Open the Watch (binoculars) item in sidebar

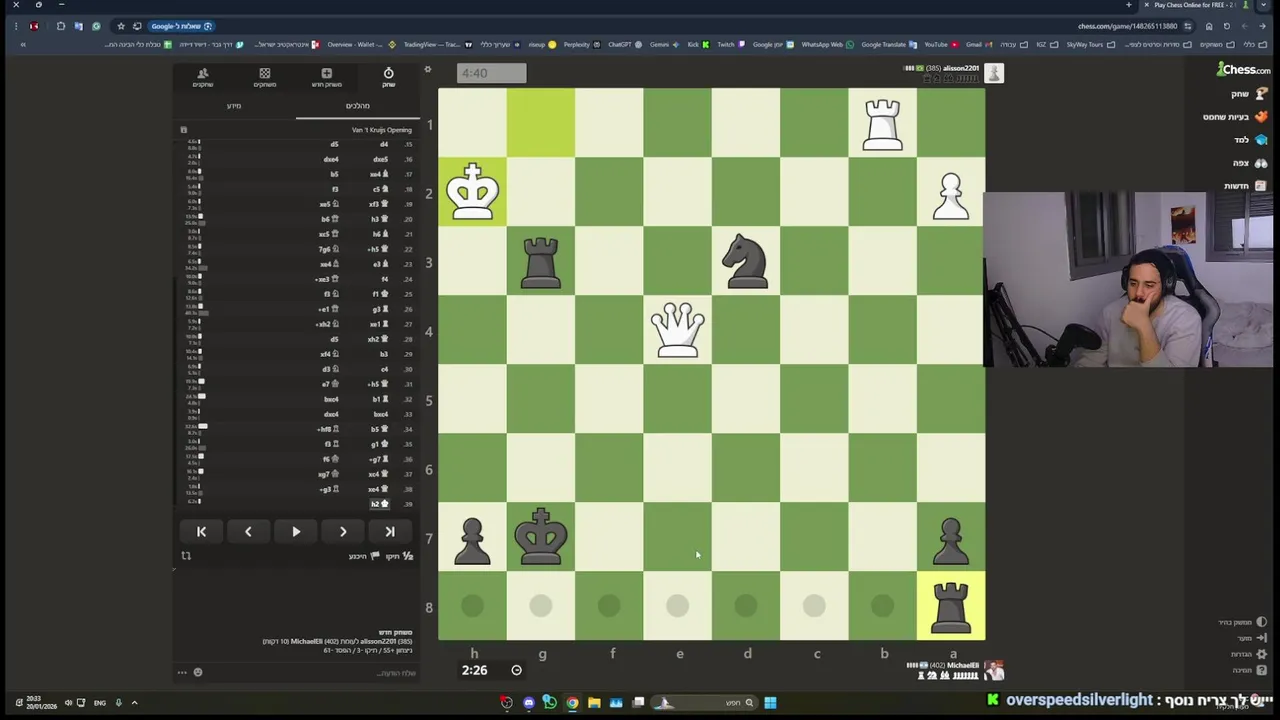pos(1250,163)
